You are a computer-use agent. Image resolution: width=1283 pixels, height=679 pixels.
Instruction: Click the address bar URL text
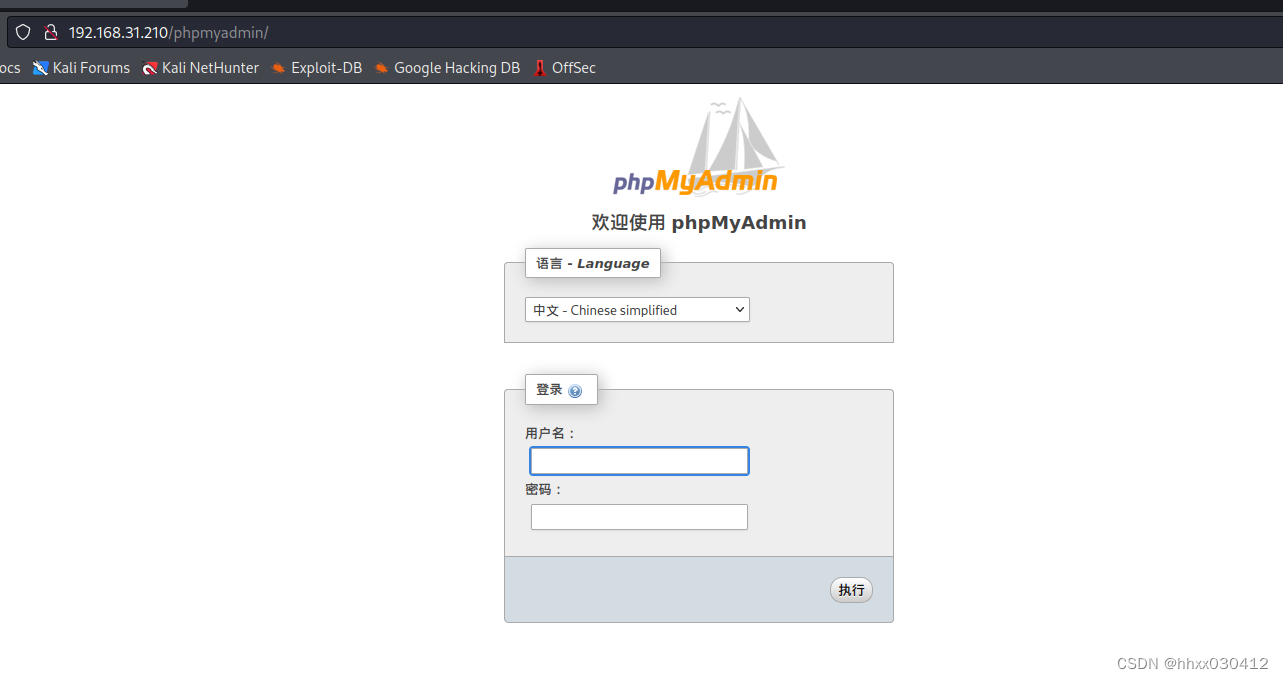(x=168, y=32)
